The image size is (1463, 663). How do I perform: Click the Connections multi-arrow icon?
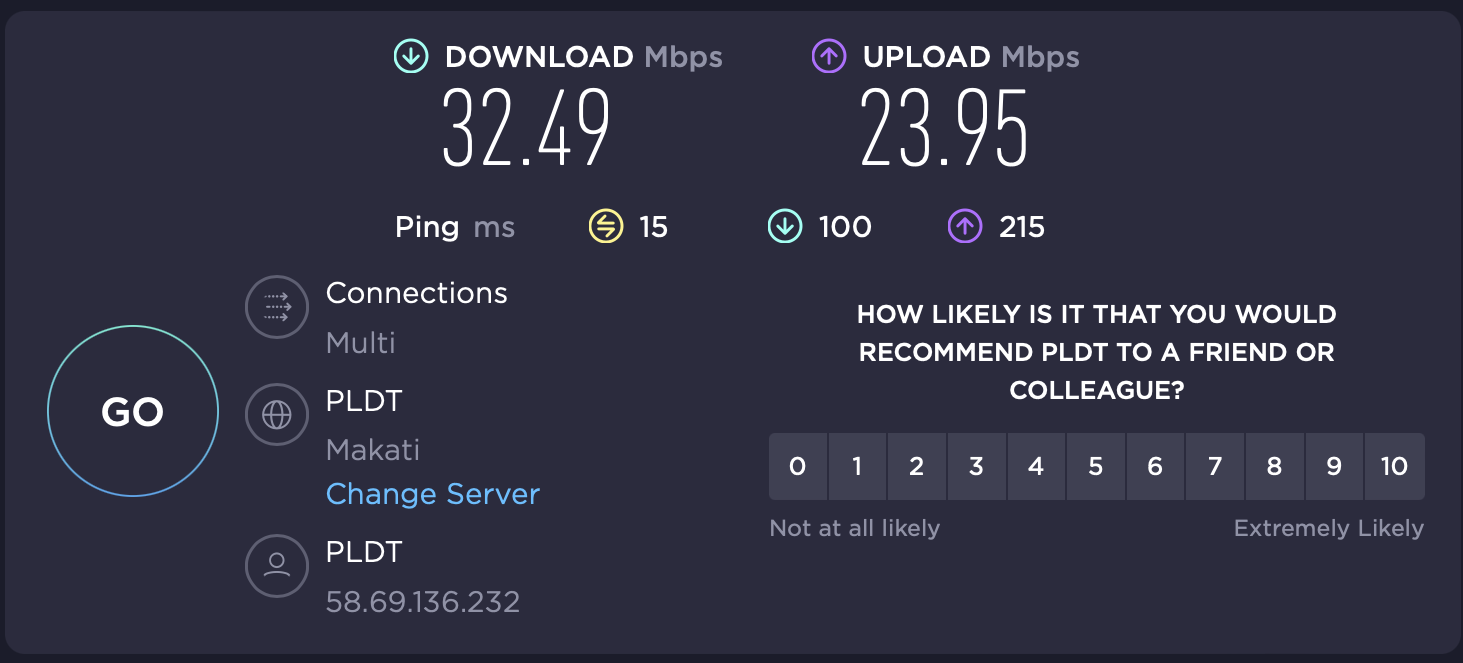point(277,308)
